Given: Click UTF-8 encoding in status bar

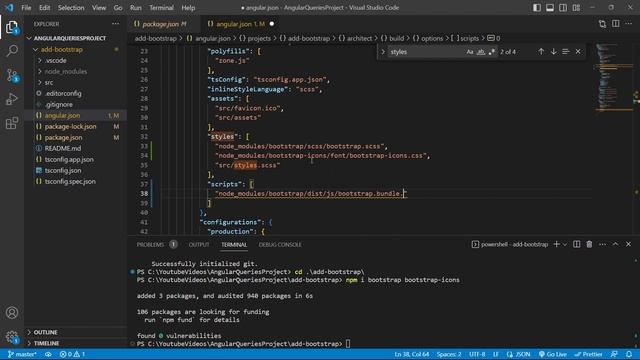Looking at the screenshot, I should point(477,354).
